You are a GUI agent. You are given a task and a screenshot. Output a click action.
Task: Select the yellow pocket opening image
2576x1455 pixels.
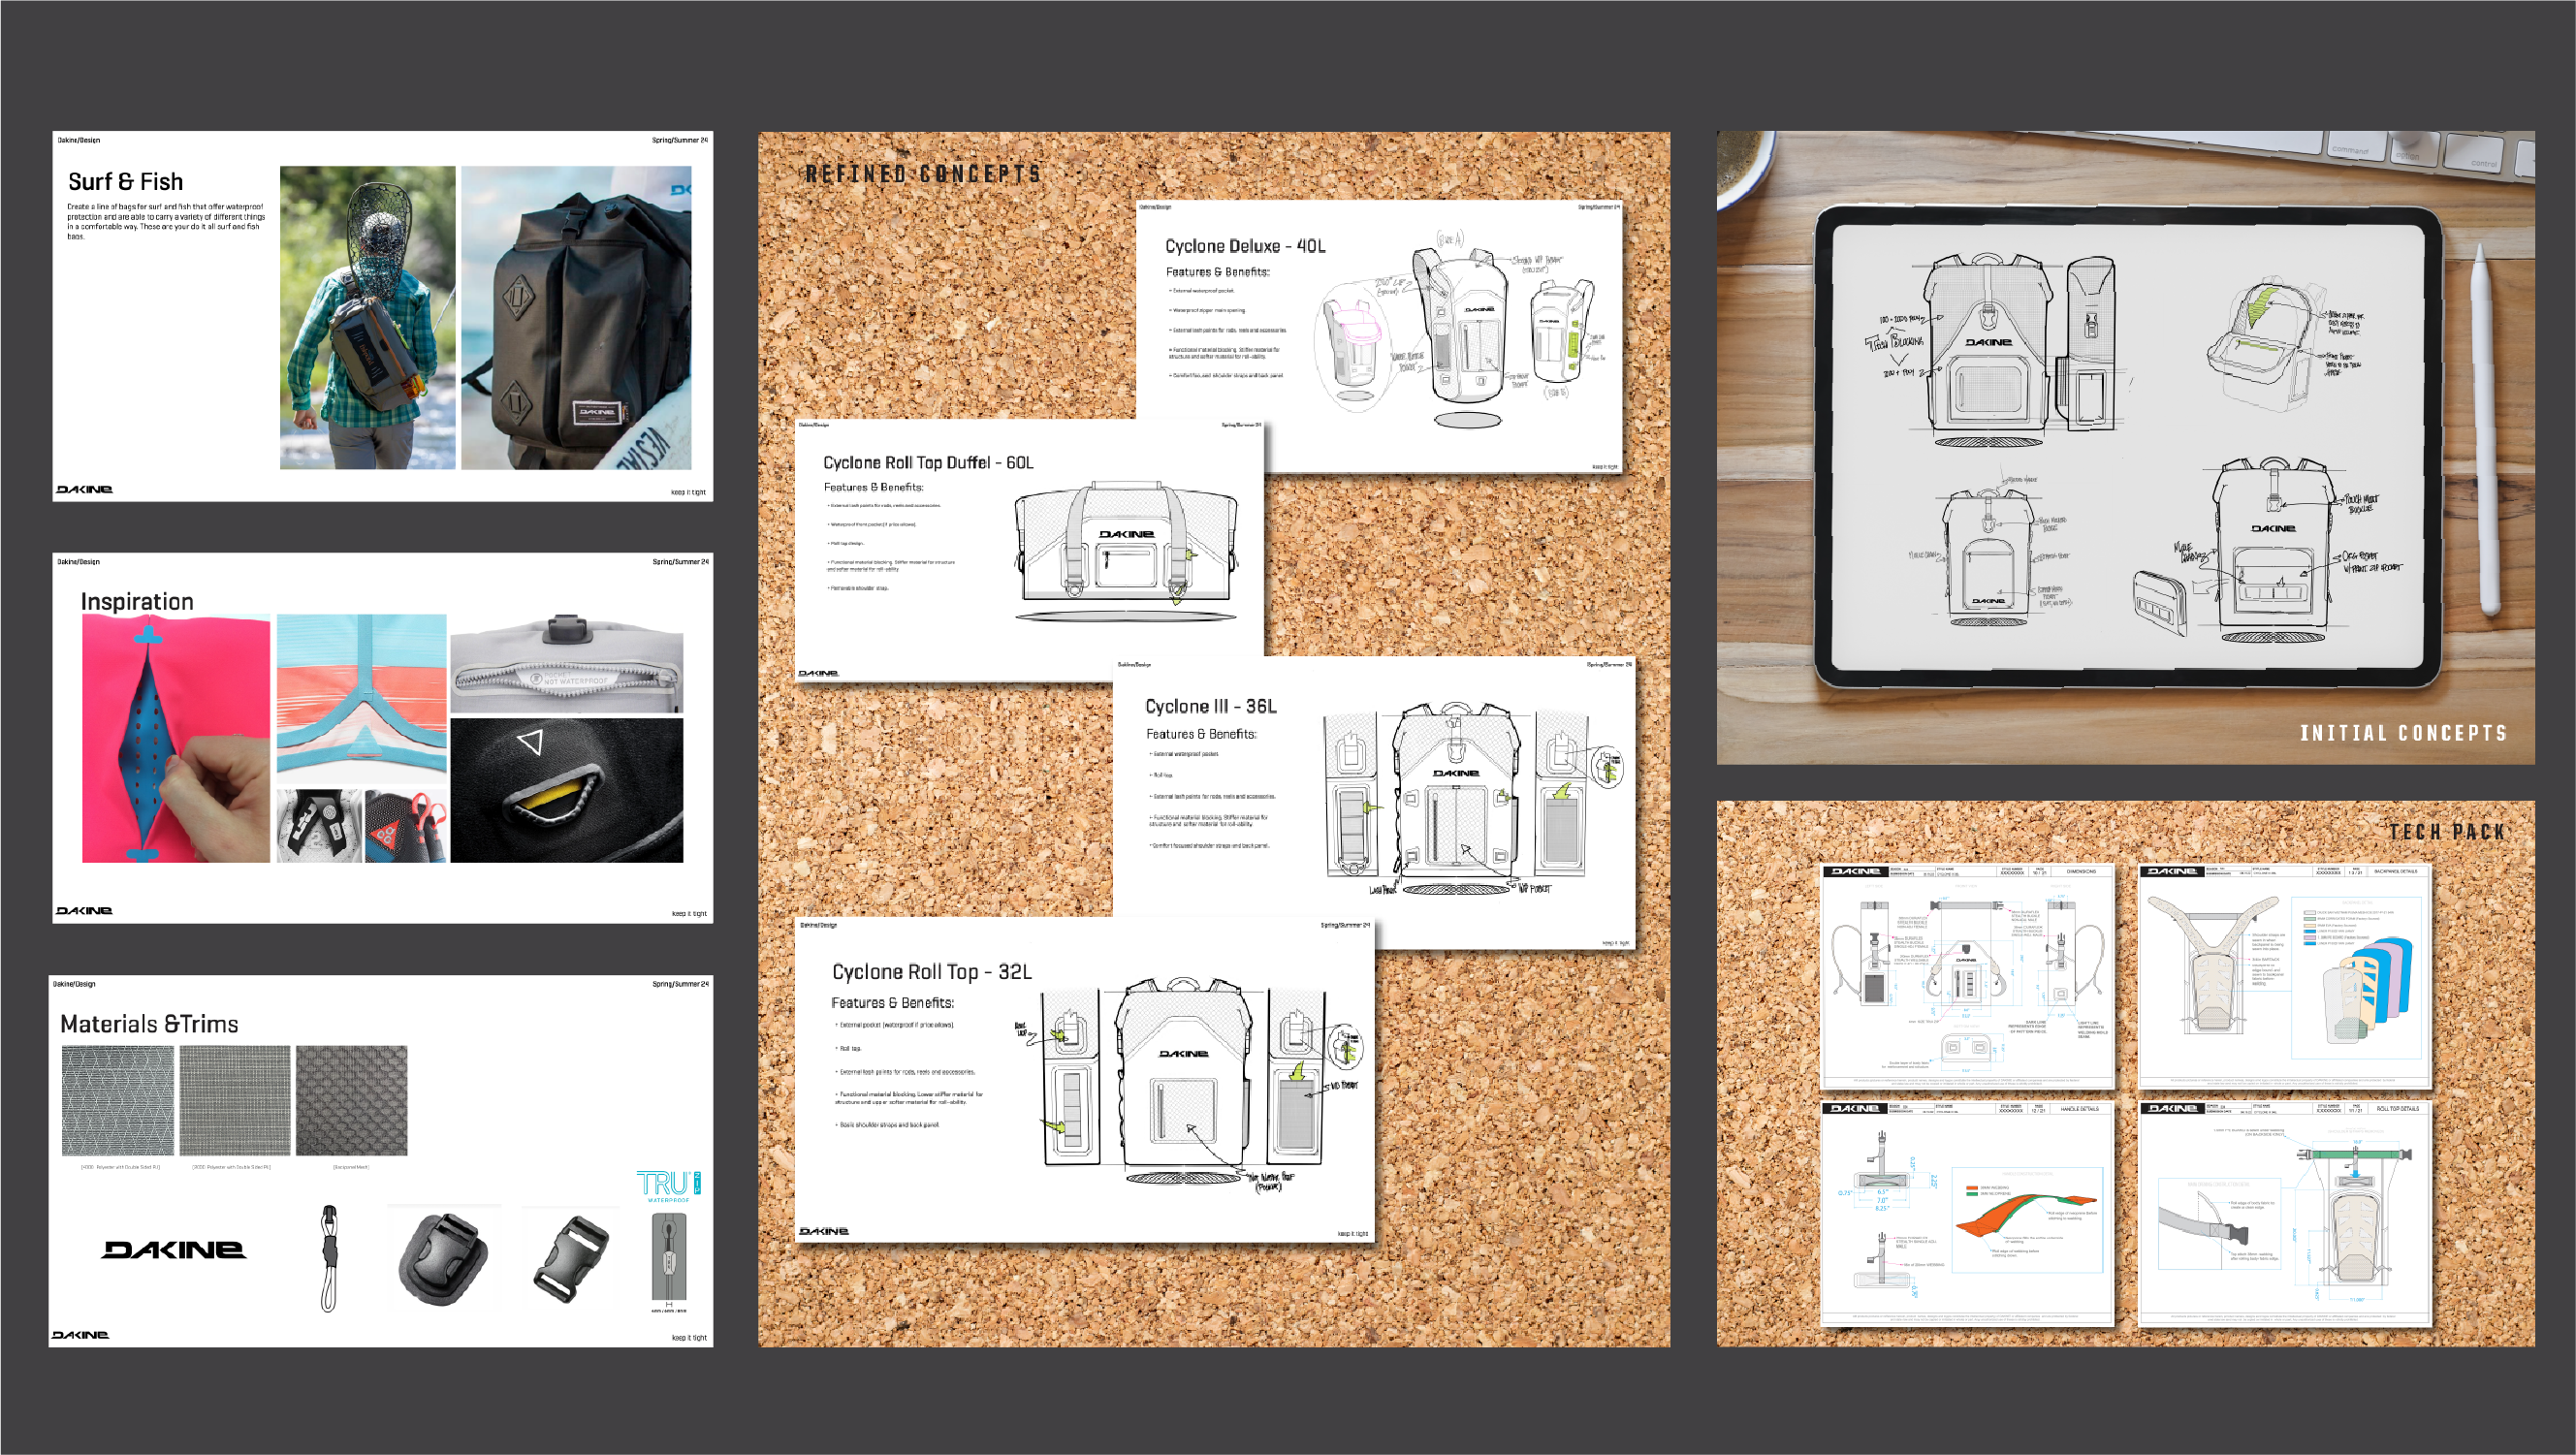point(567,790)
